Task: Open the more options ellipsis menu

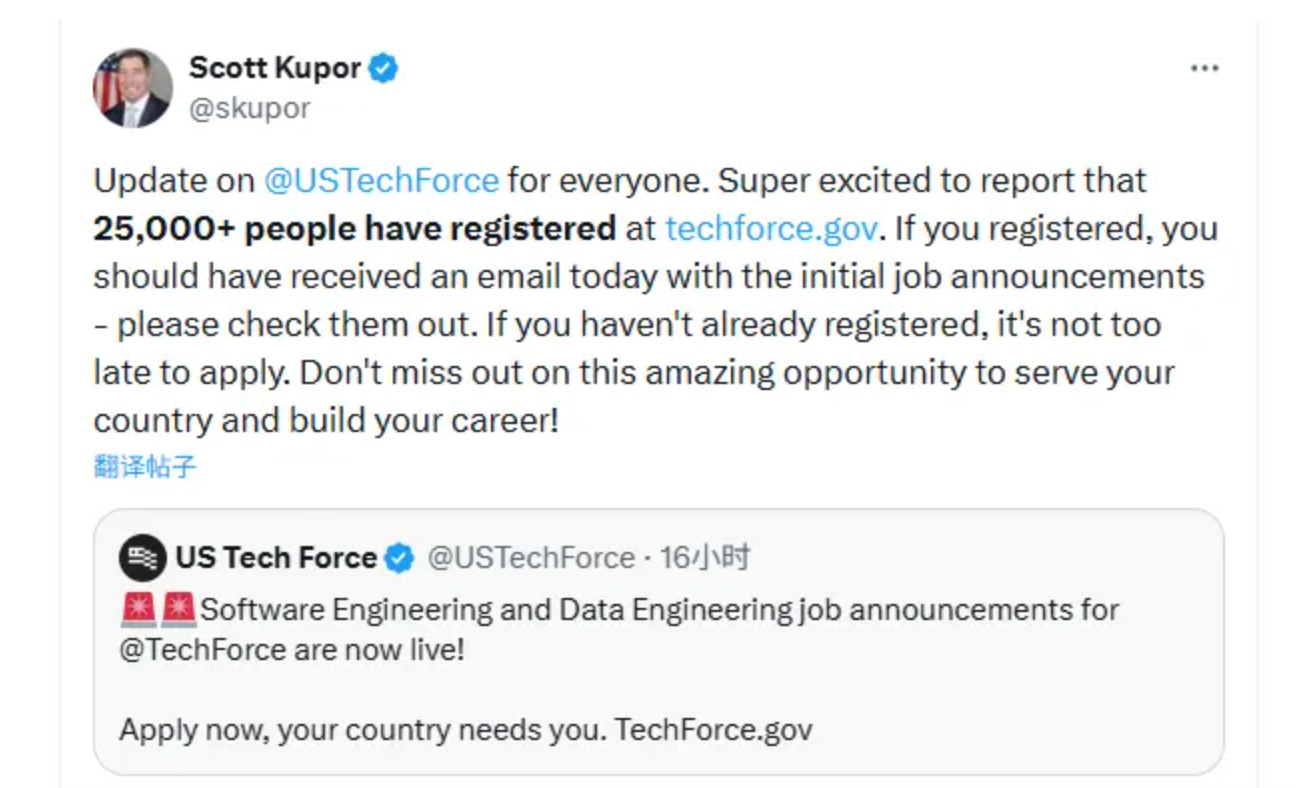Action: click(x=1204, y=69)
